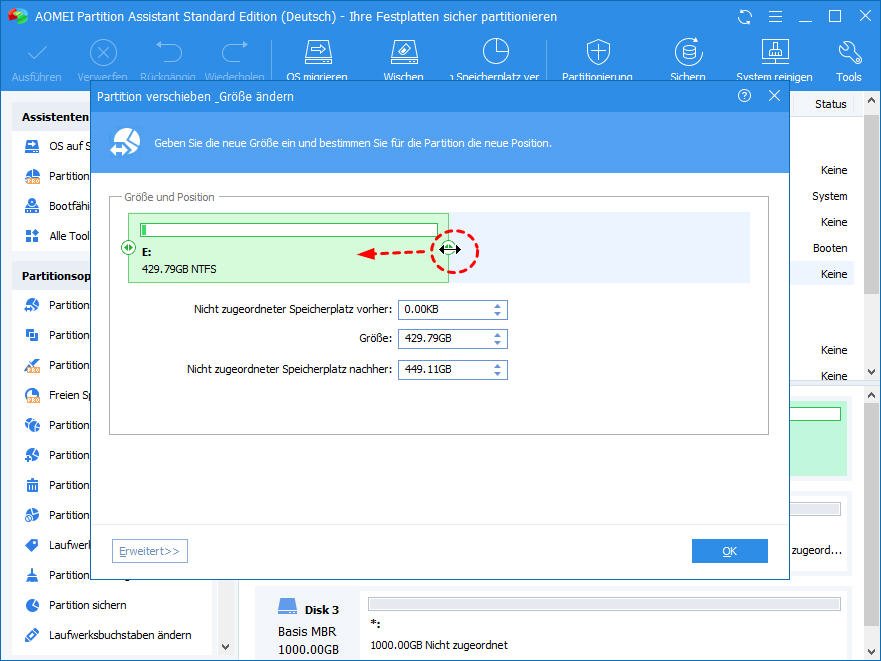The width and height of the screenshot is (881, 661).
Task: Click the OS auf SSD sidebar icon
Action: (x=32, y=147)
